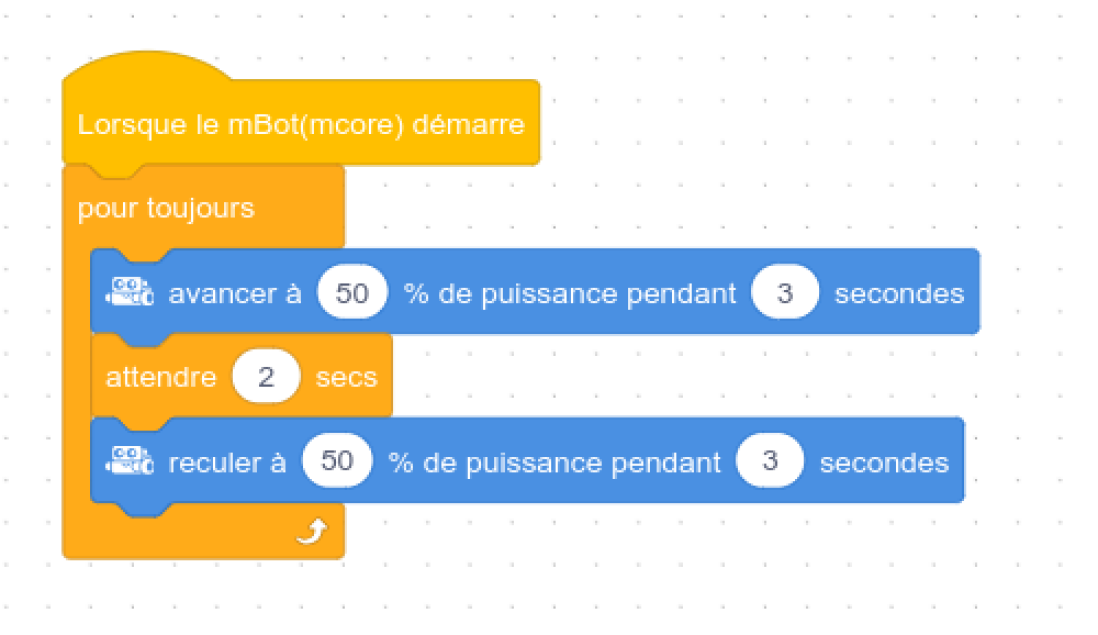Screen dimensions: 1098x635
Task: Click 'secondes' text on the avancer block
Action: coord(899,293)
